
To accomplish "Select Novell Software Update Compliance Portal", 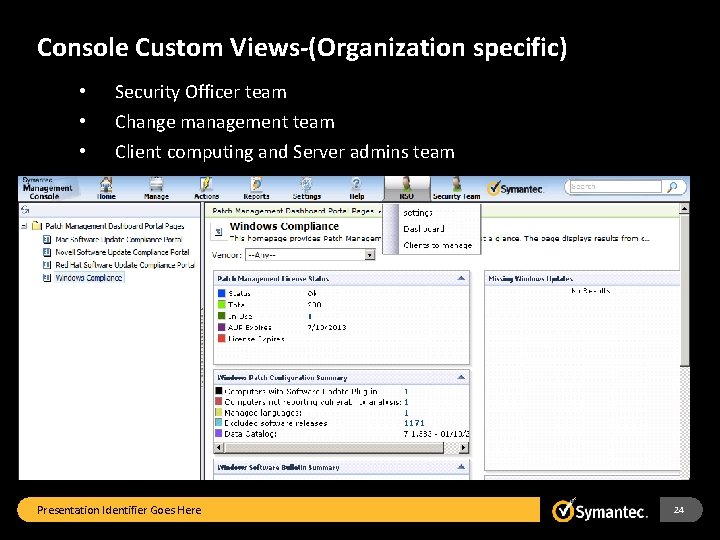I will (122, 252).
